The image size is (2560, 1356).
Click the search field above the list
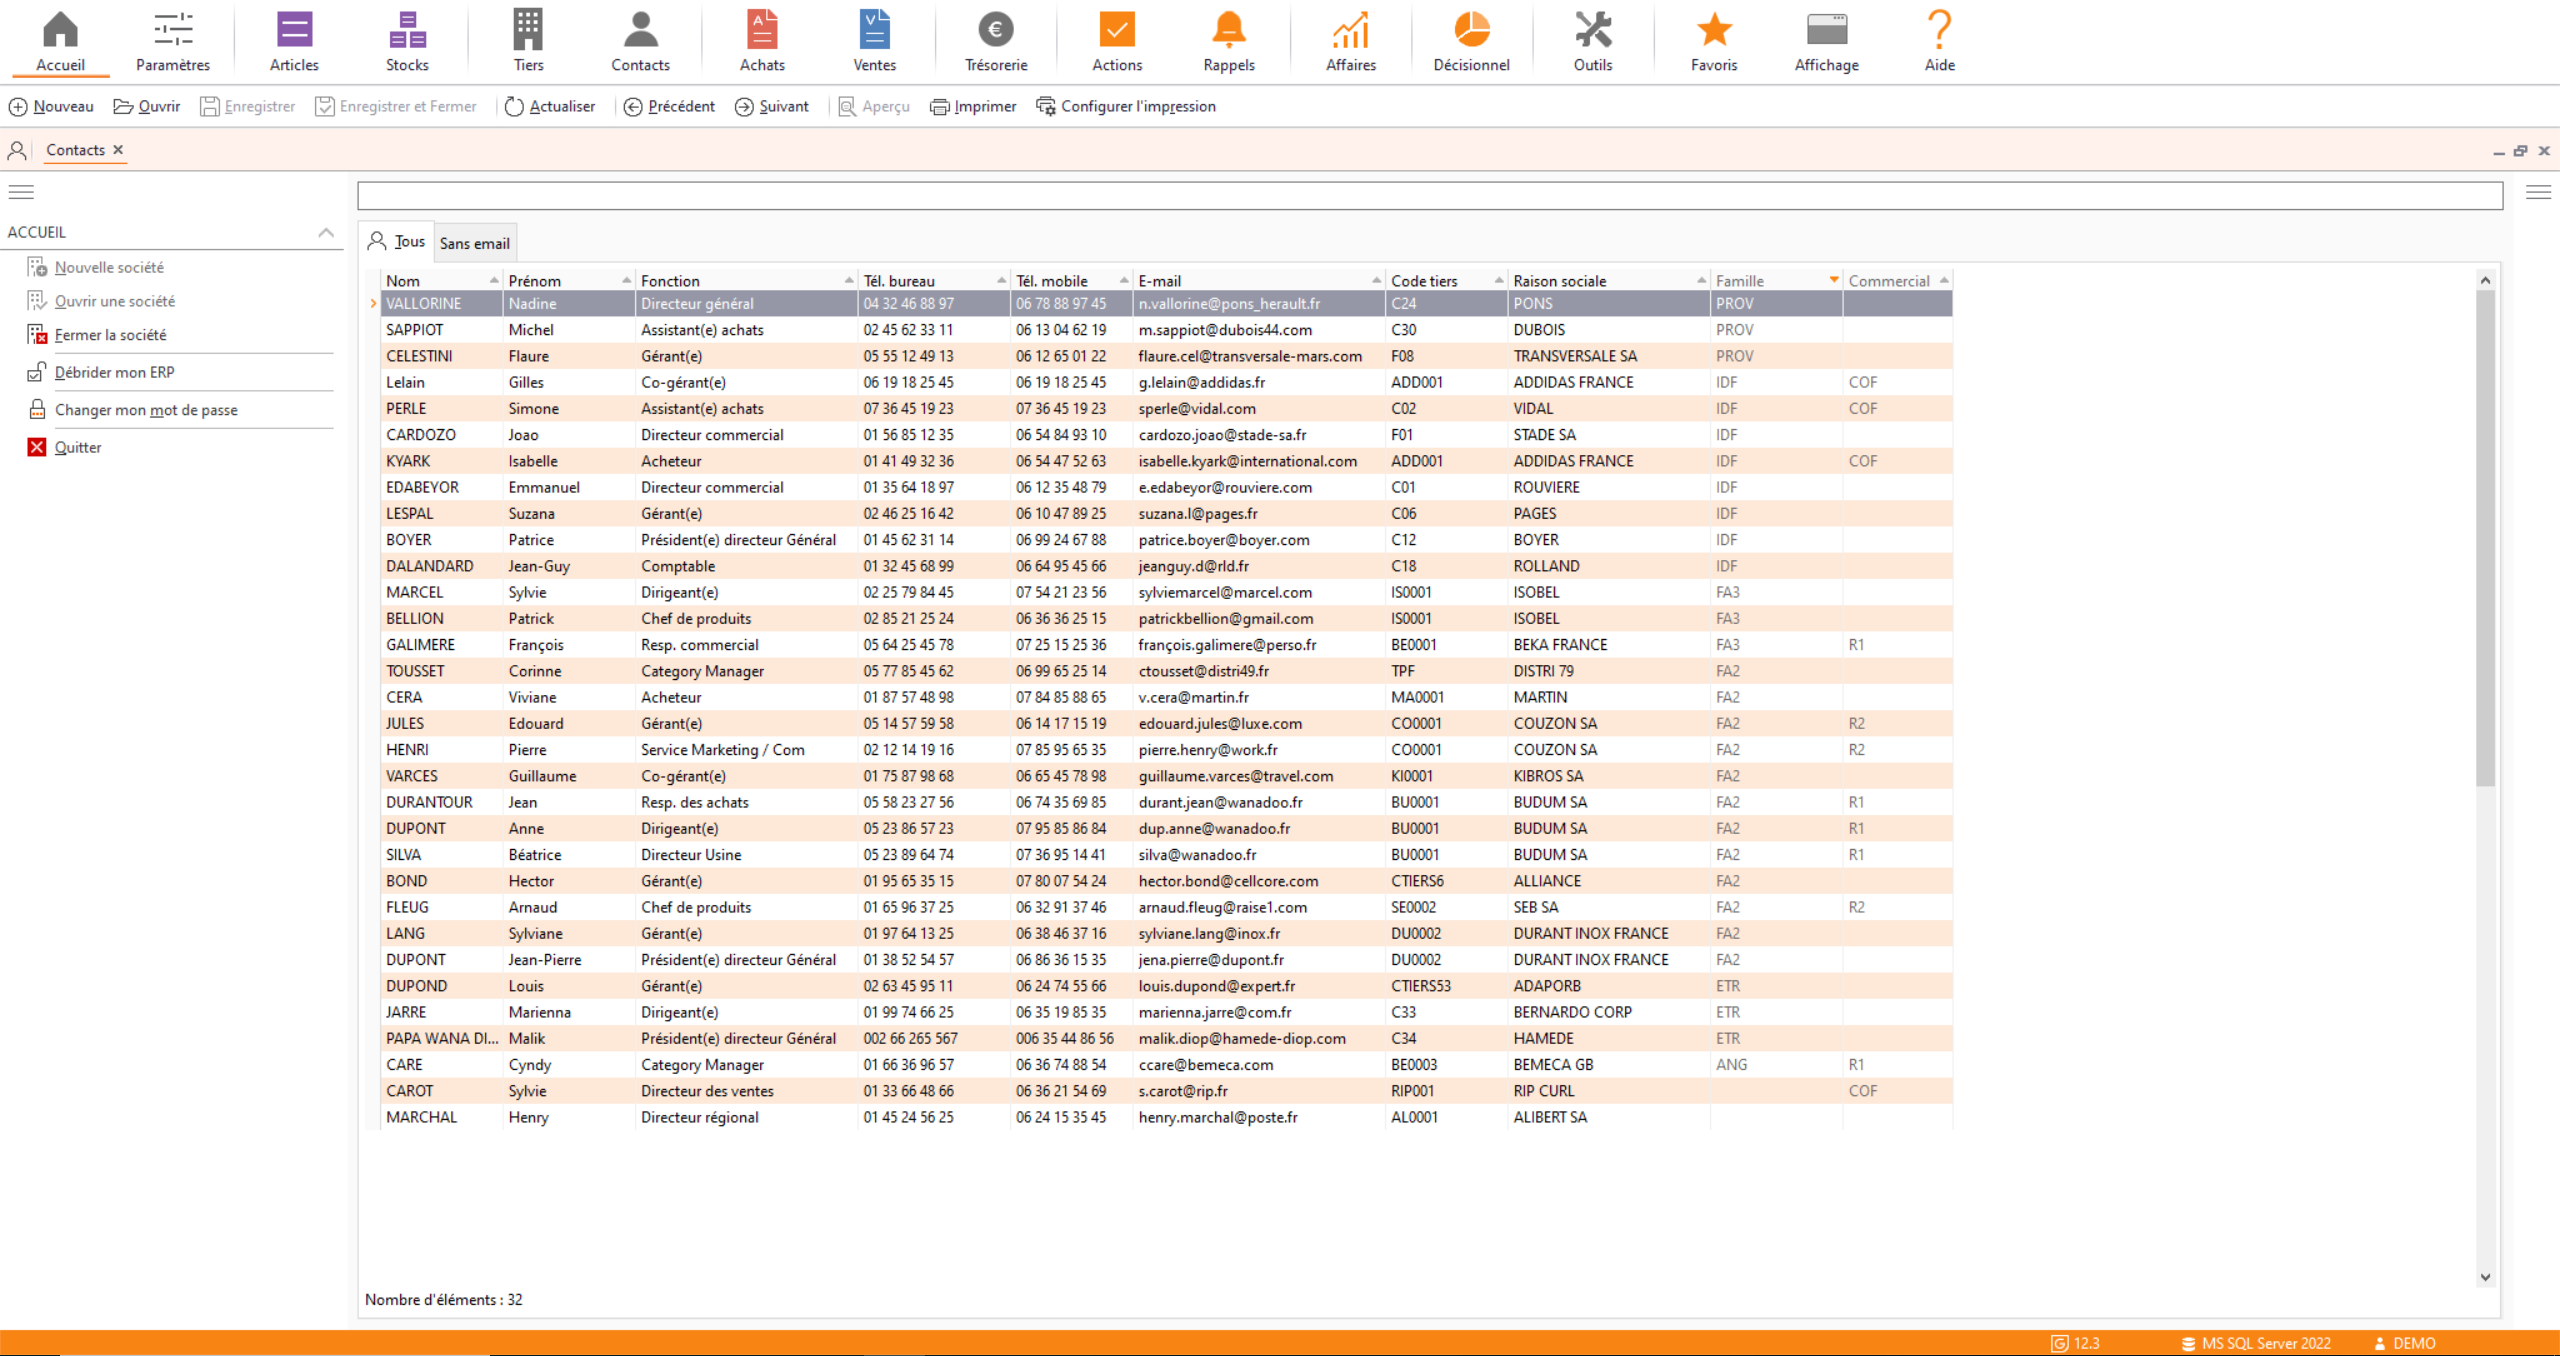pos(1430,196)
